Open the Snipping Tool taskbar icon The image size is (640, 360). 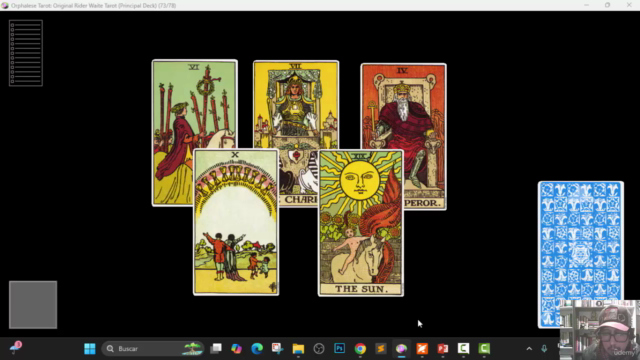(x=278, y=349)
